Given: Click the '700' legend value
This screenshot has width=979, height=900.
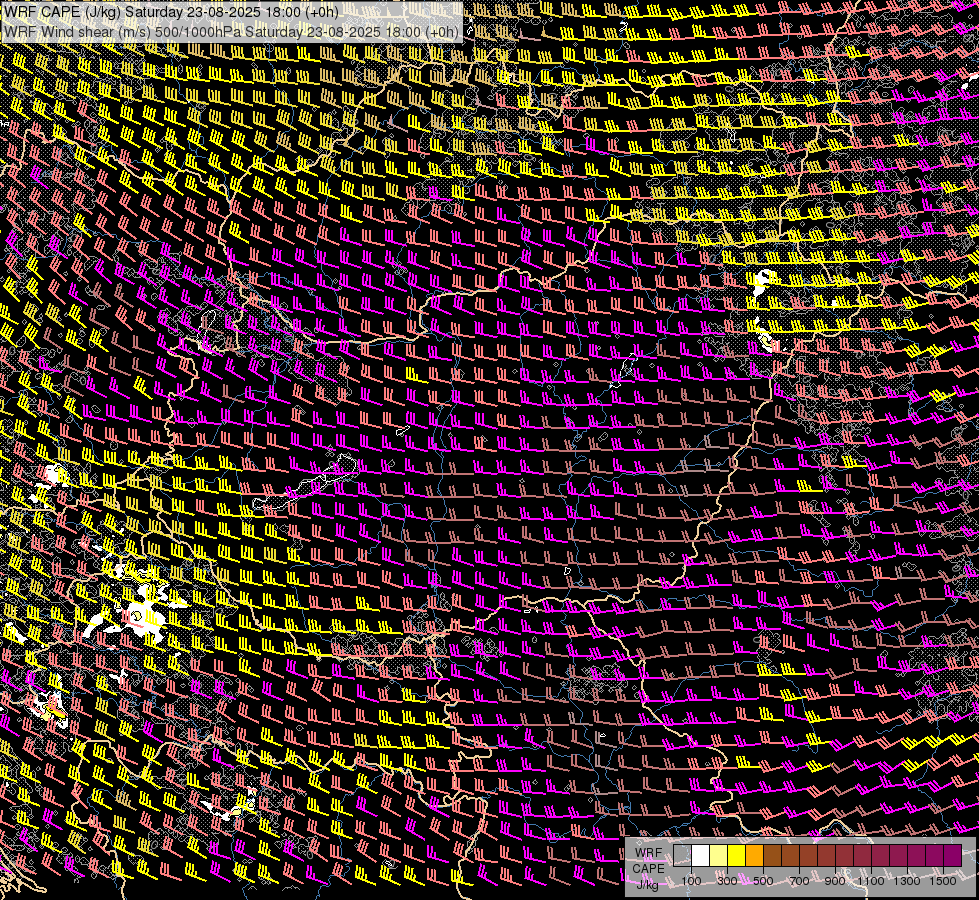Looking at the screenshot, I should click(x=799, y=881).
